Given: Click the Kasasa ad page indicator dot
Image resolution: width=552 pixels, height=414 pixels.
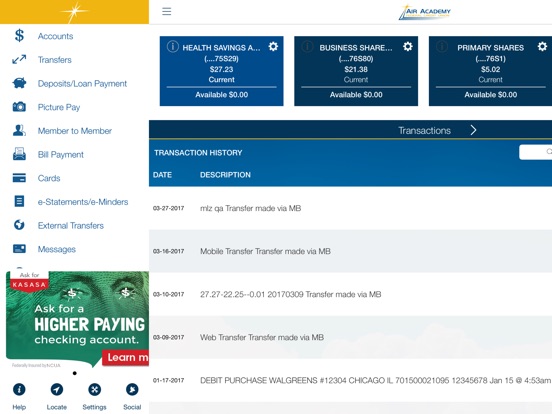Looking at the screenshot, I should (x=75, y=373).
